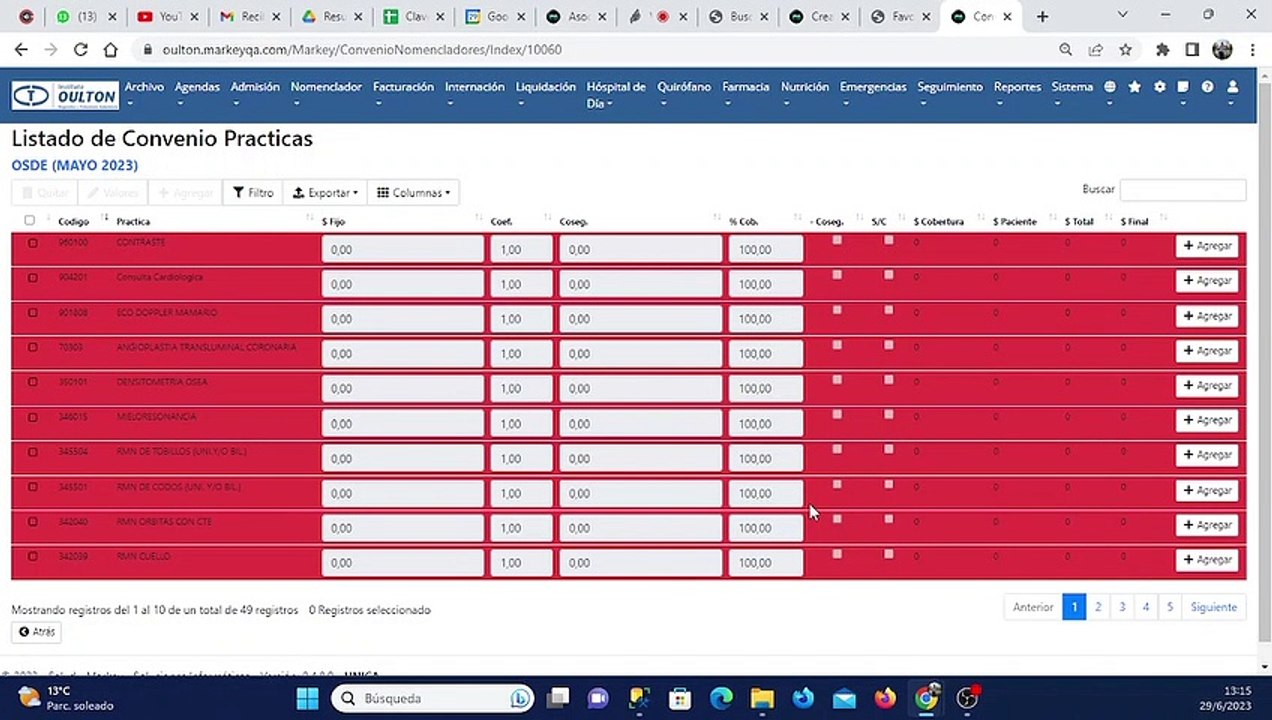
Task: Click the help question mark icon
Action: 1207,87
